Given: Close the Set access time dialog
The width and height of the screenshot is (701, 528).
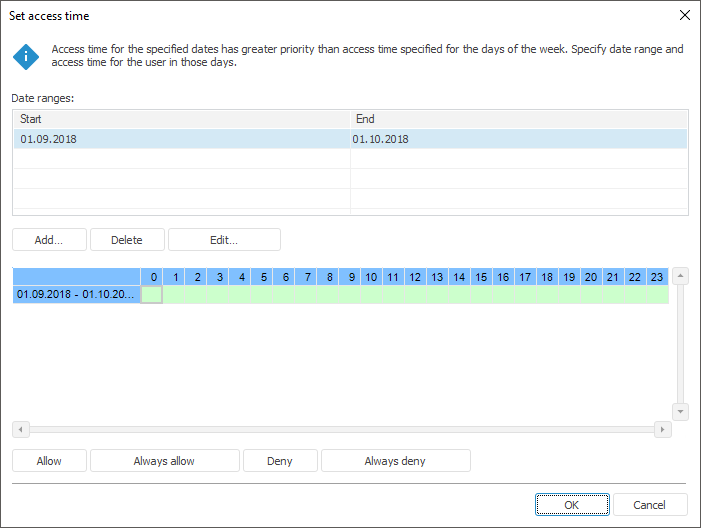Looking at the screenshot, I should (685, 15).
